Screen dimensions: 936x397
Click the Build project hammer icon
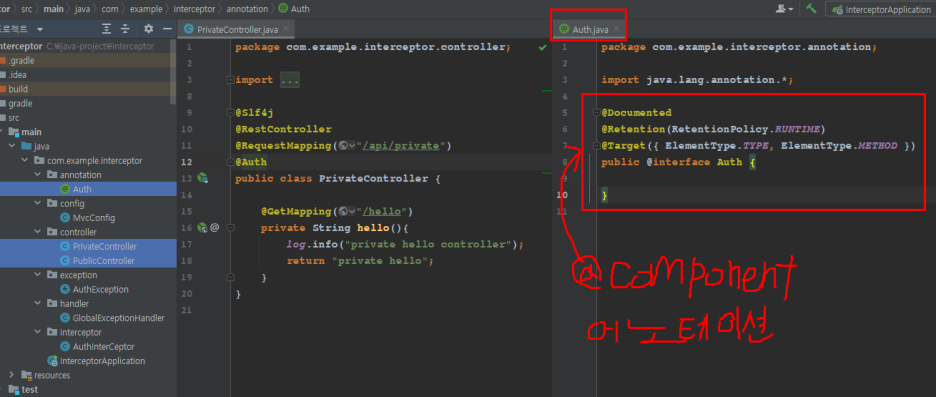point(811,8)
